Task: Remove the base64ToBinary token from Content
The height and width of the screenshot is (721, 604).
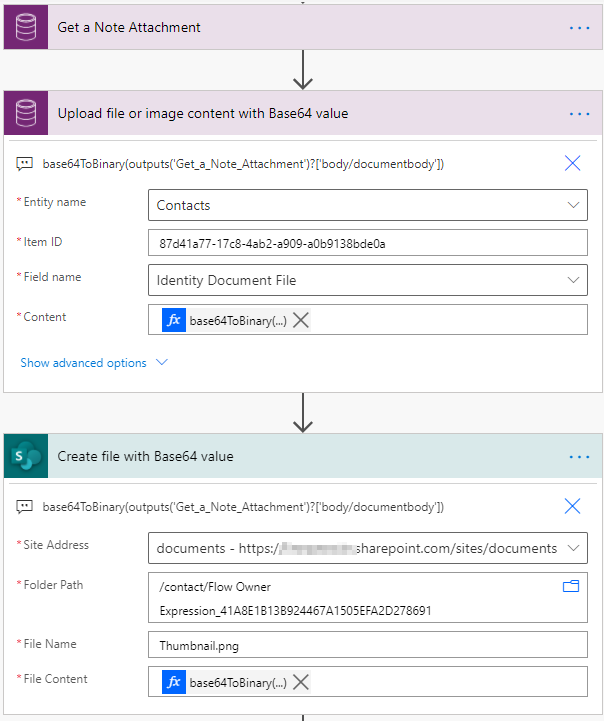Action: [301, 320]
